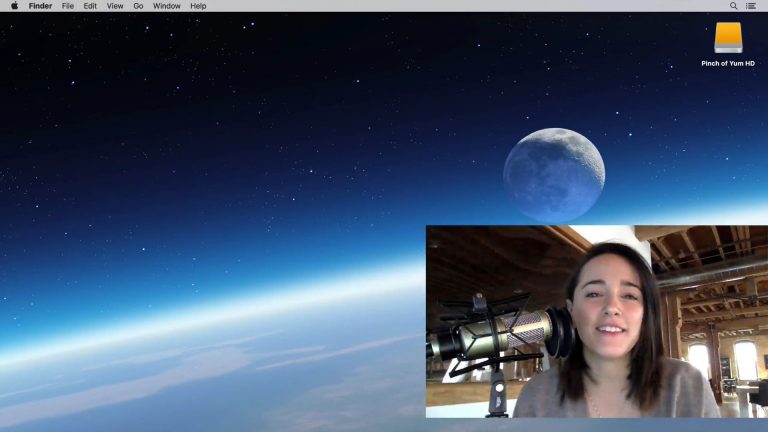
Task: Click the webcam video overlay
Action: coord(597,321)
